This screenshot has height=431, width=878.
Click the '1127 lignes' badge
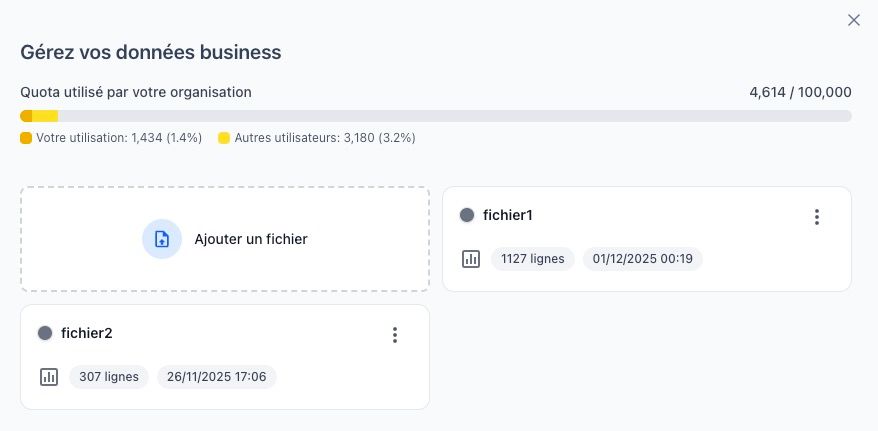pos(532,259)
